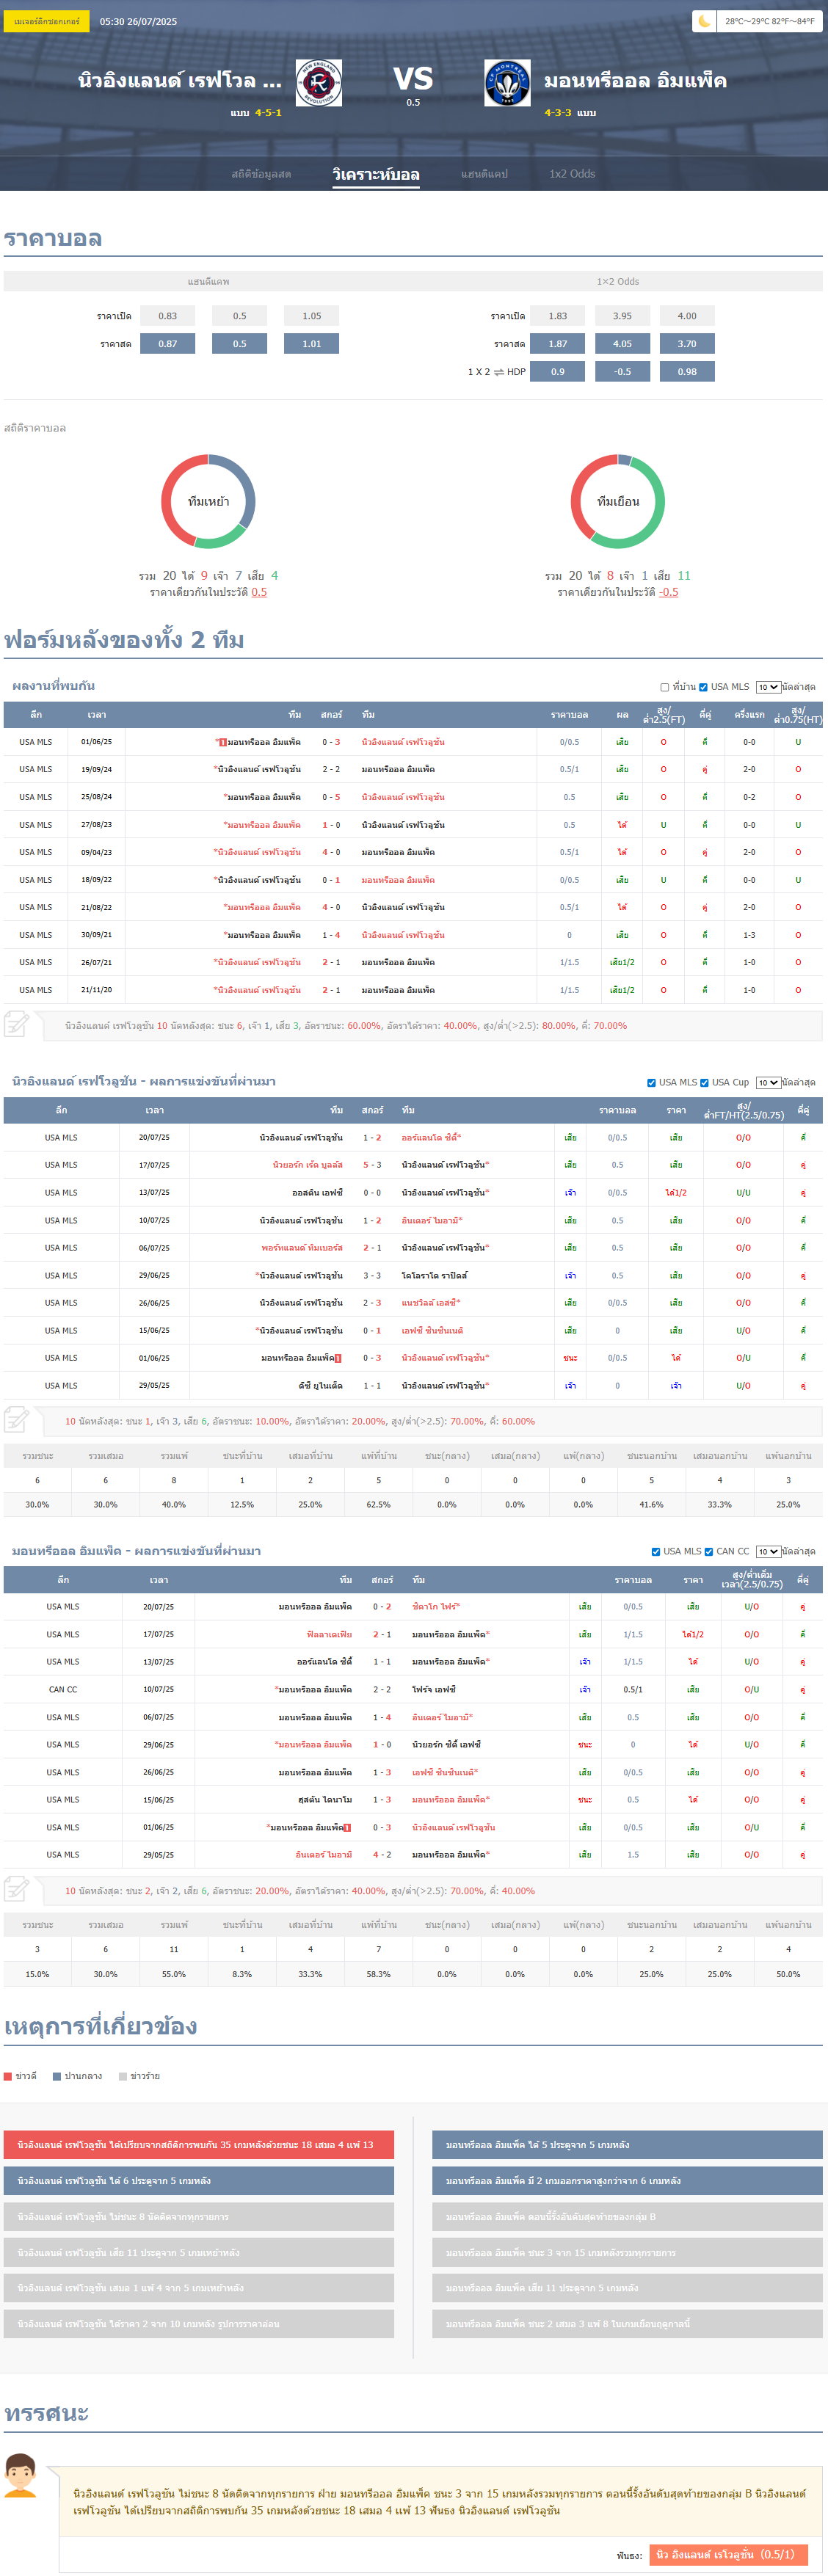Image resolution: width=828 pixels, height=2576 pixels.
Task: Toggle the ที่บ้าน checkbox
Action: click(x=665, y=687)
